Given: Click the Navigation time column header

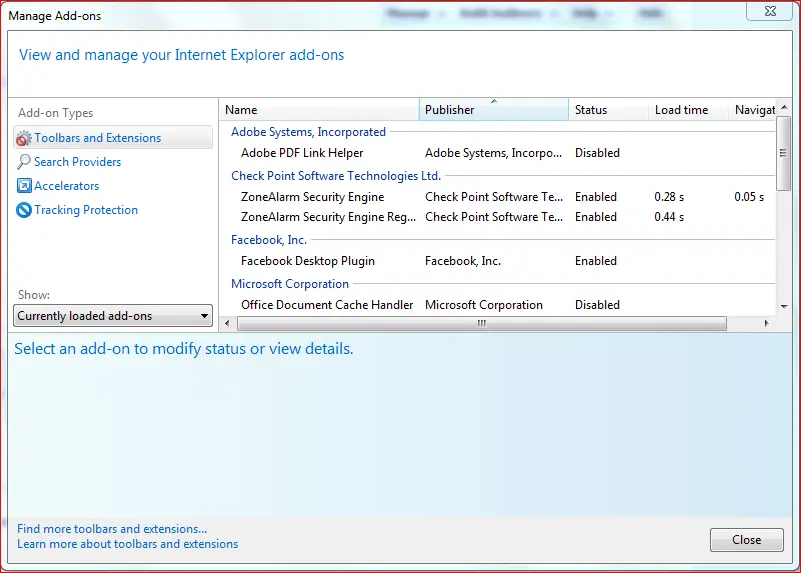Looking at the screenshot, I should 752,110.
